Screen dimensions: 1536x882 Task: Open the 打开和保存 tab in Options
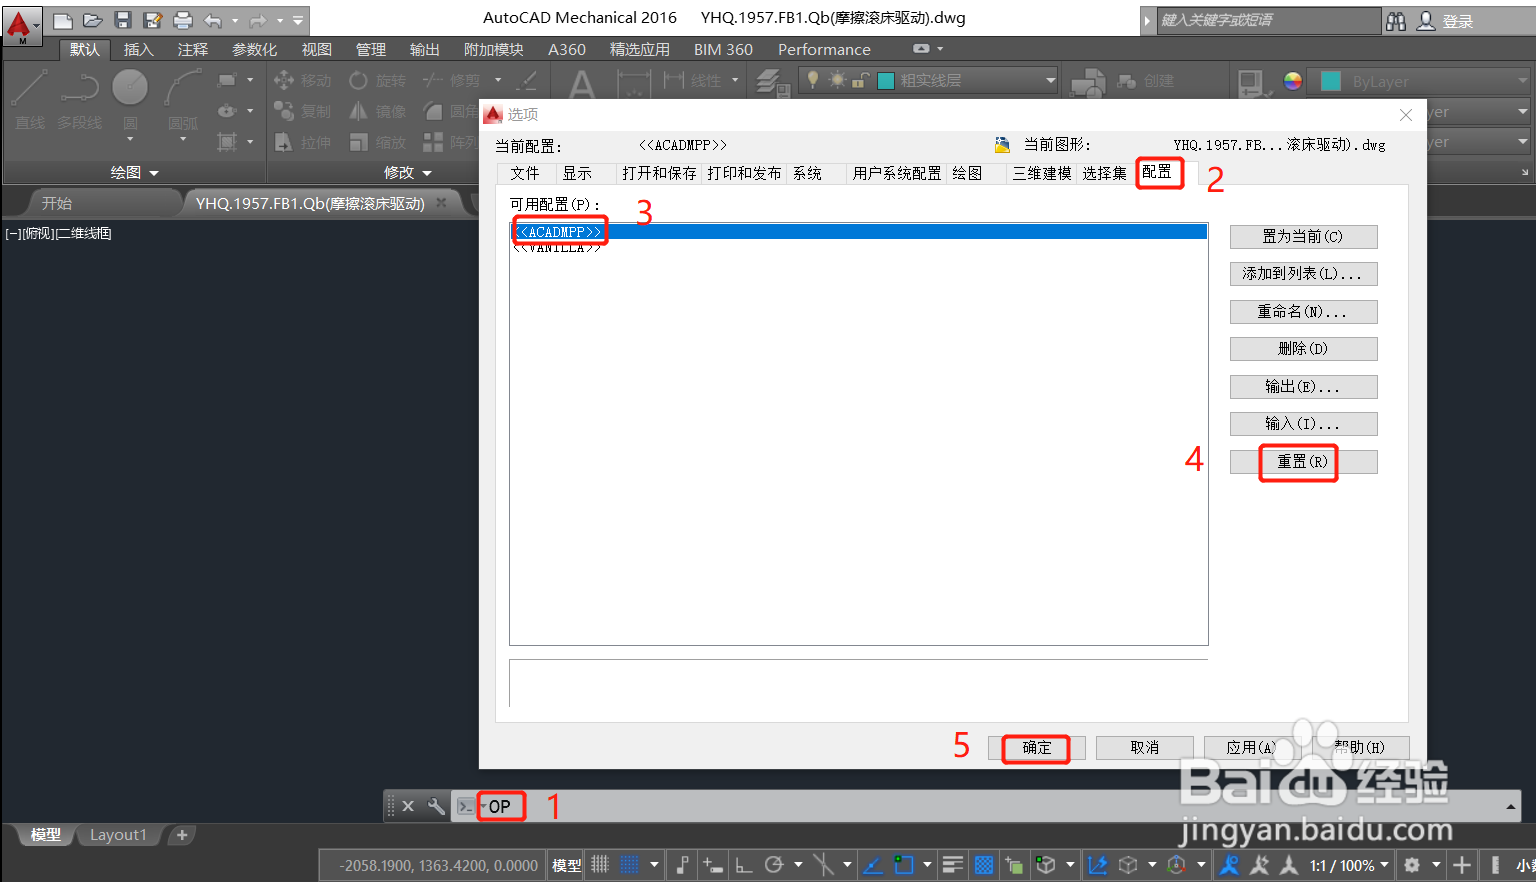tap(659, 173)
